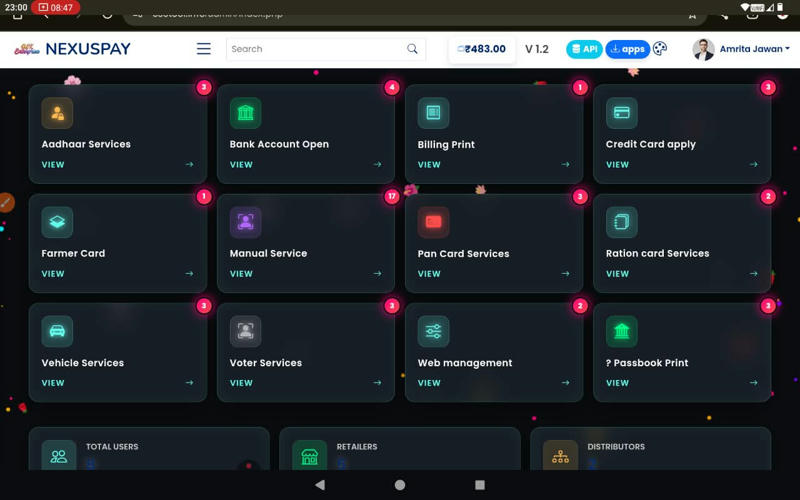This screenshot has width=800, height=500.
Task: Open the Amrita Jawan user dropdown
Action: [x=755, y=49]
